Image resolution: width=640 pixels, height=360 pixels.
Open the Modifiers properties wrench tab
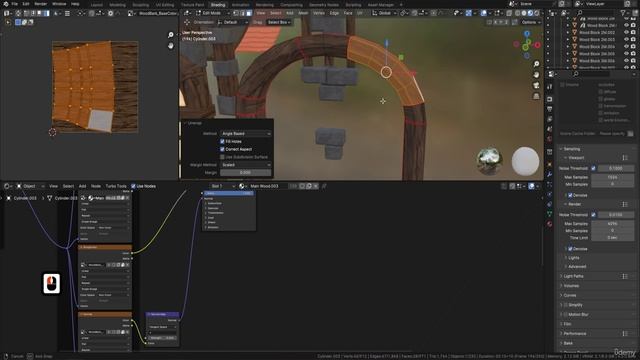coord(550,174)
